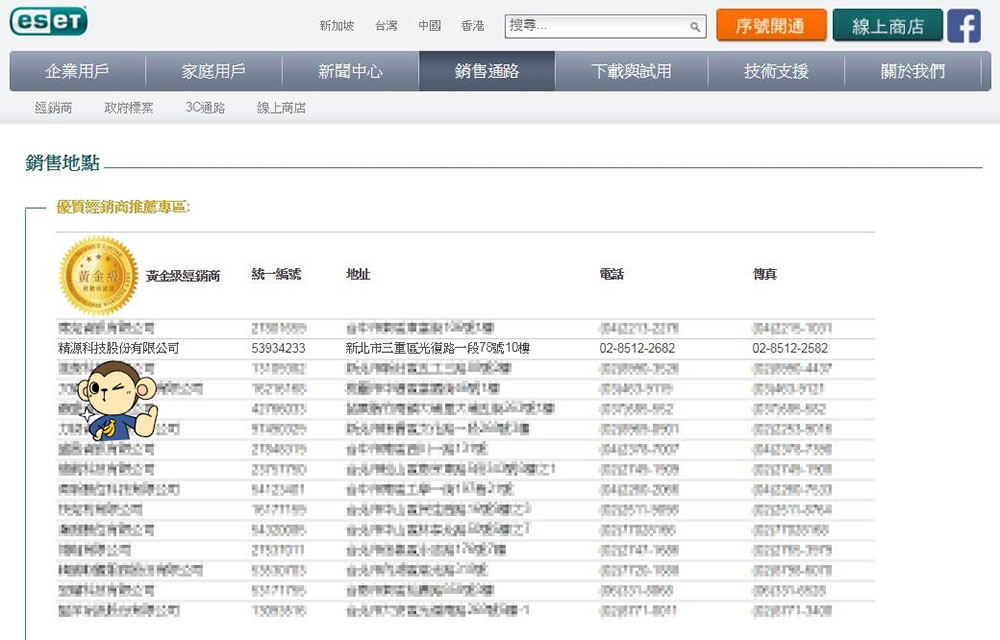
Task: Open the 銷售通路 menu
Action: tap(487, 71)
